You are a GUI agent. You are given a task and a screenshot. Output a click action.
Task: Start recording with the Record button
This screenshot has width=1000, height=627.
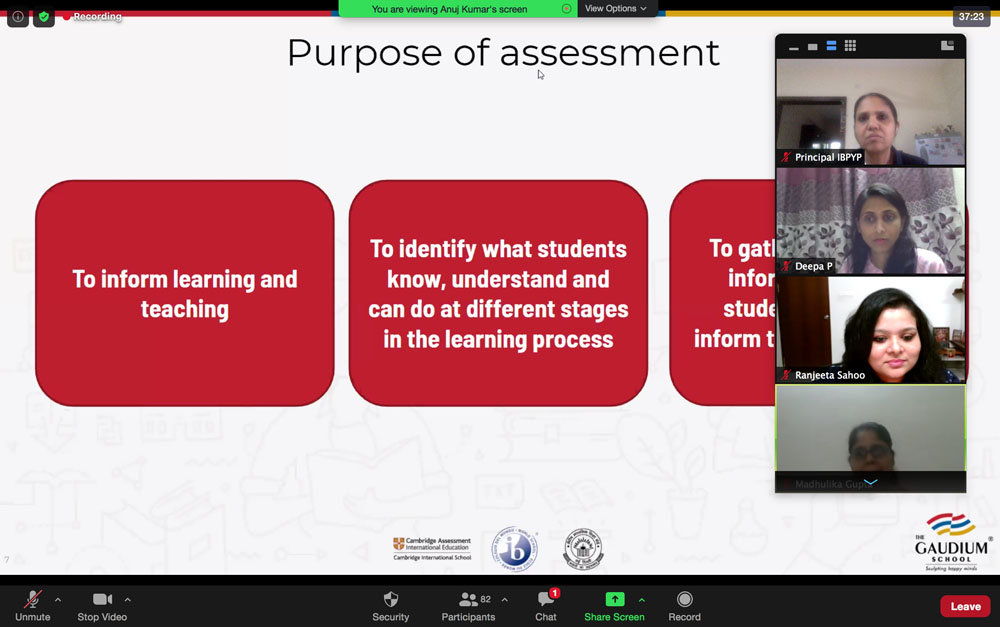coord(684,605)
